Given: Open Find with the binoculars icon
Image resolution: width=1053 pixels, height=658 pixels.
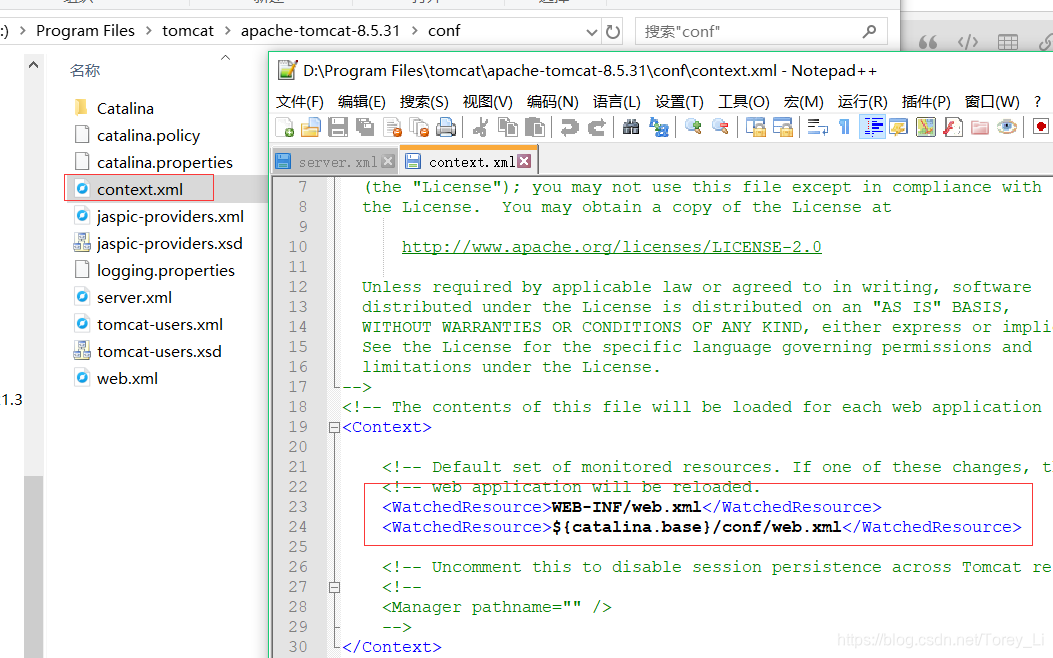Looking at the screenshot, I should [631, 127].
